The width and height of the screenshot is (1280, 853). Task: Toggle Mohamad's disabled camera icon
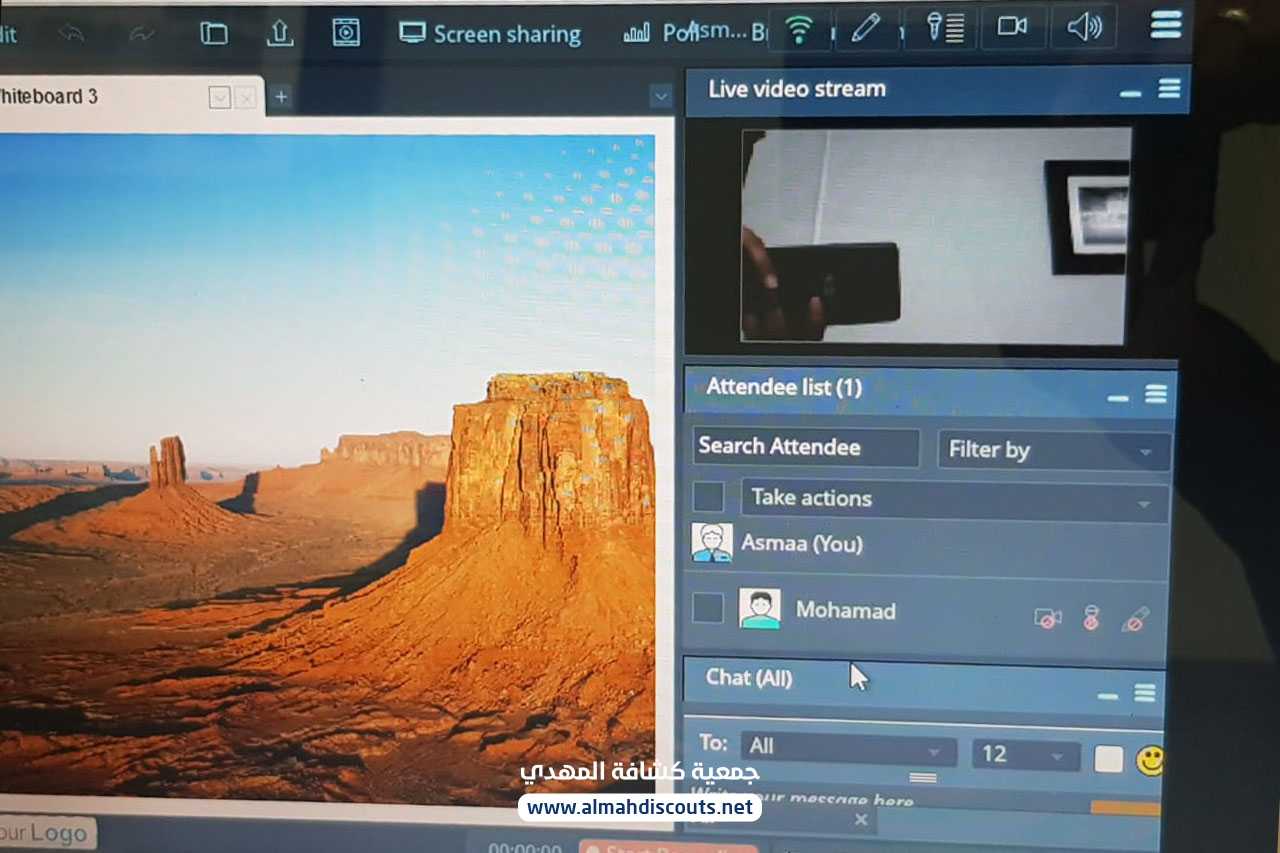1047,619
